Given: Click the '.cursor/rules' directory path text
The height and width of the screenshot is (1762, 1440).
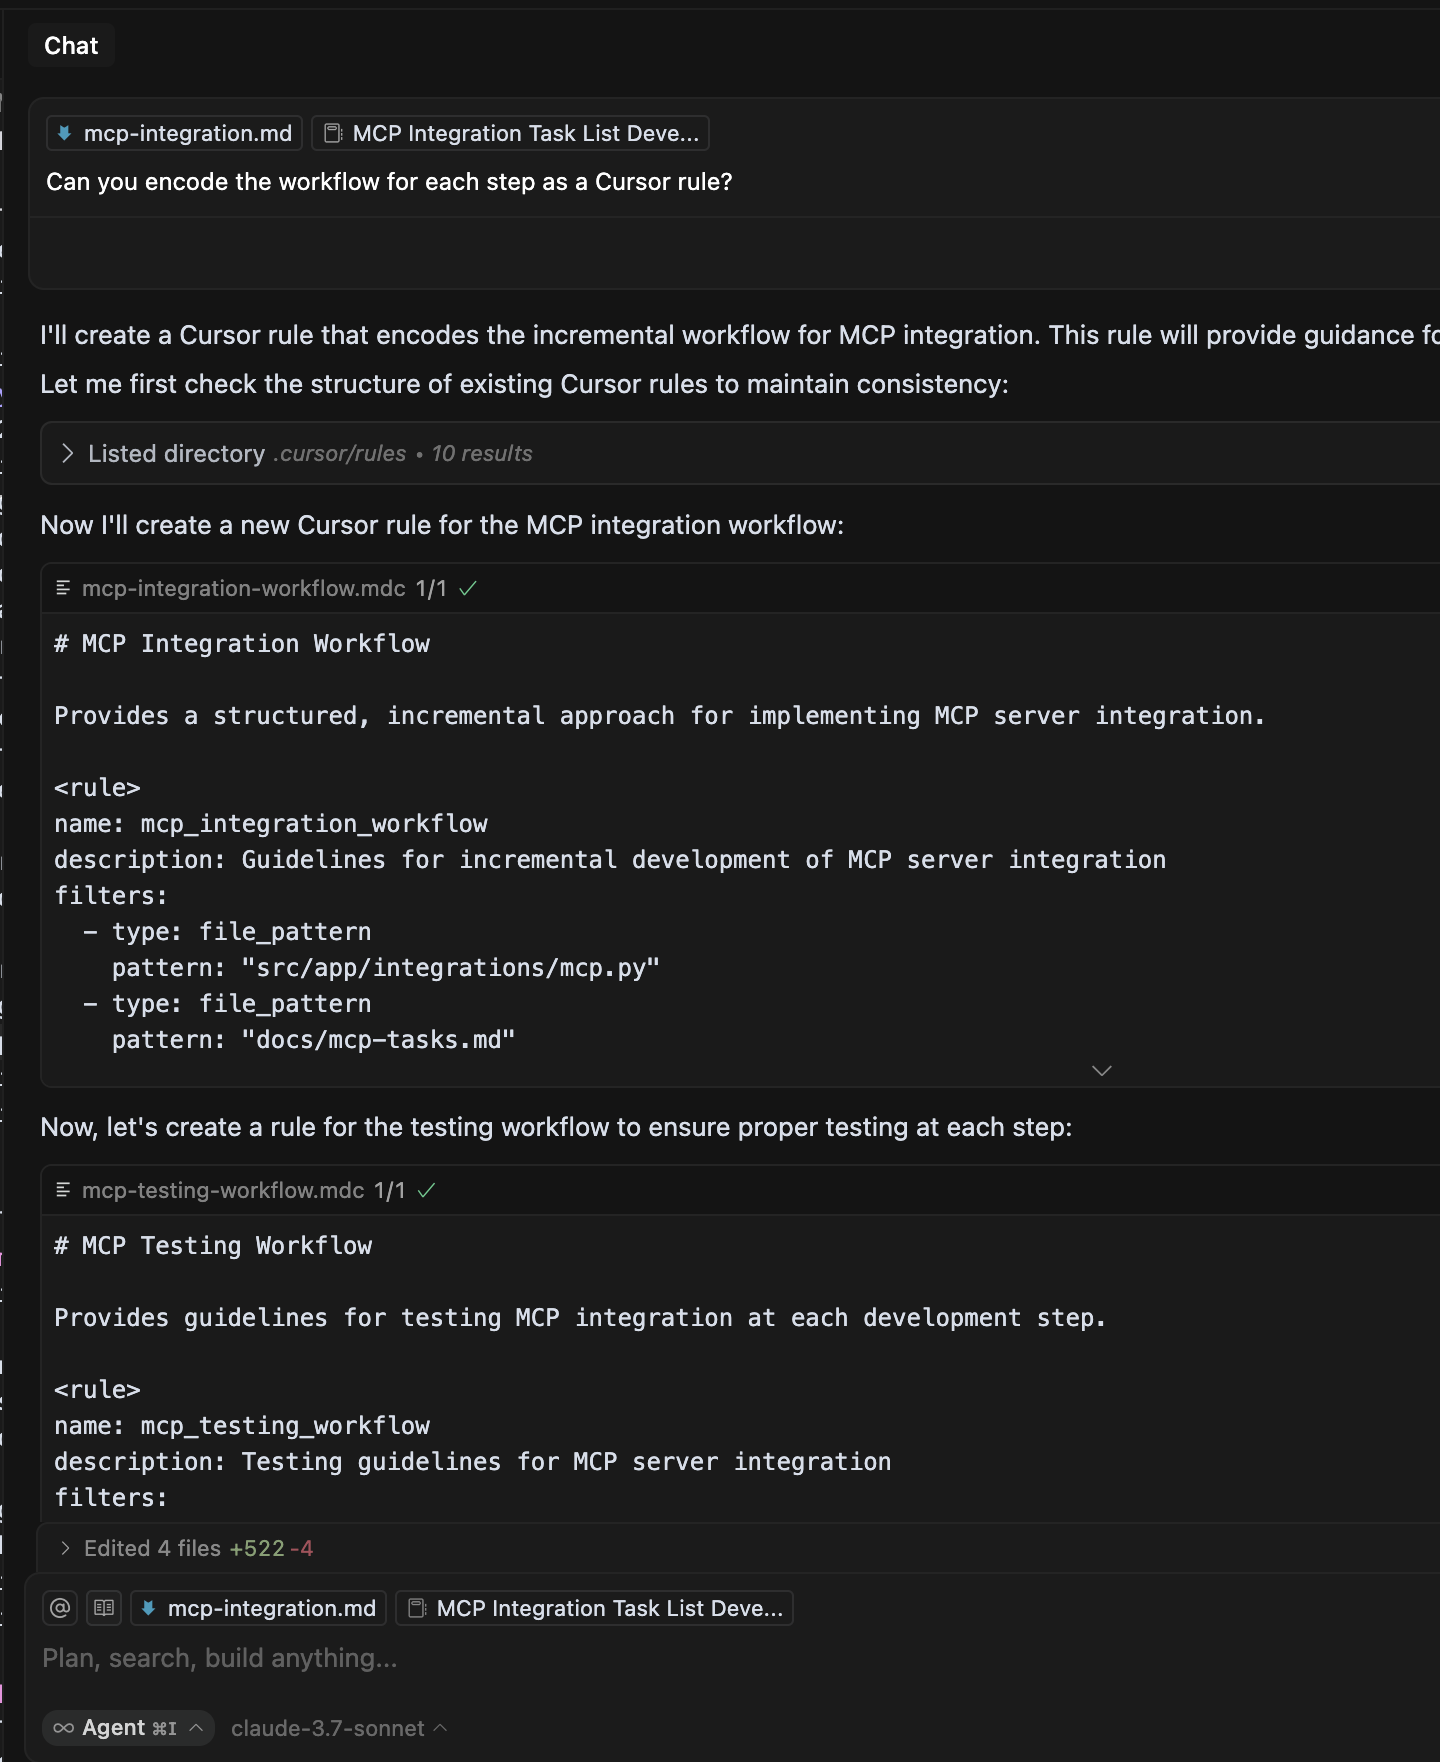Looking at the screenshot, I should [340, 453].
